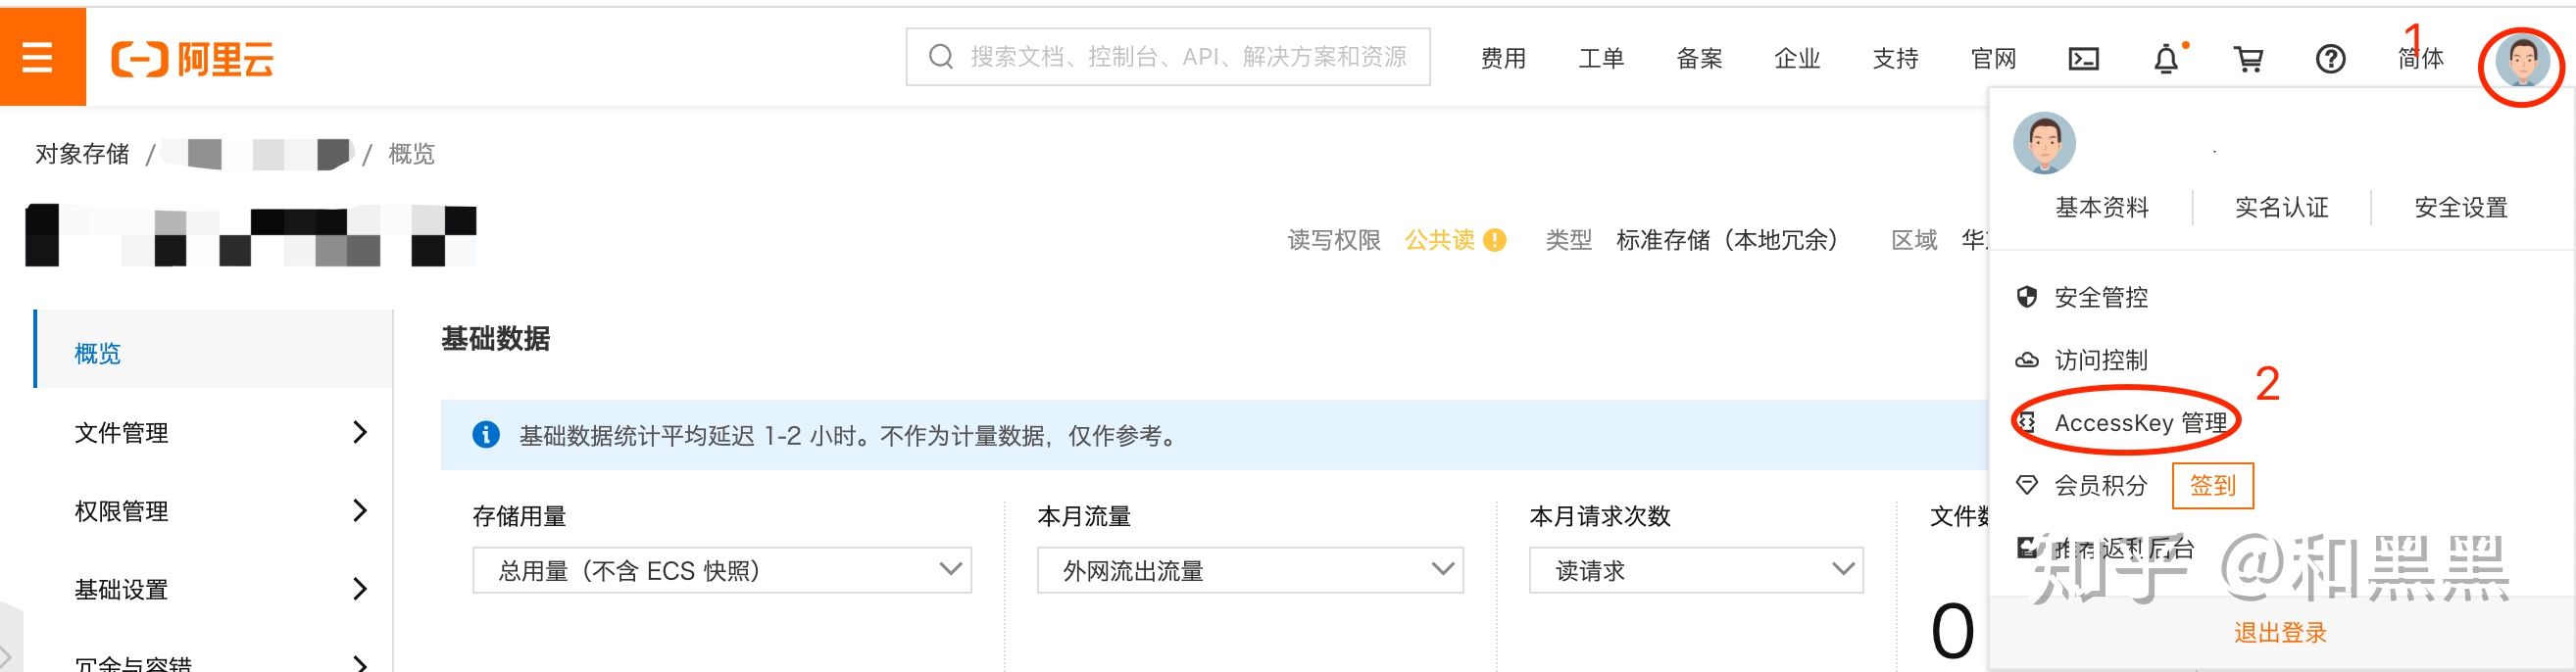Click the 阿里云 logo
This screenshot has height=672, width=2576.
(192, 59)
